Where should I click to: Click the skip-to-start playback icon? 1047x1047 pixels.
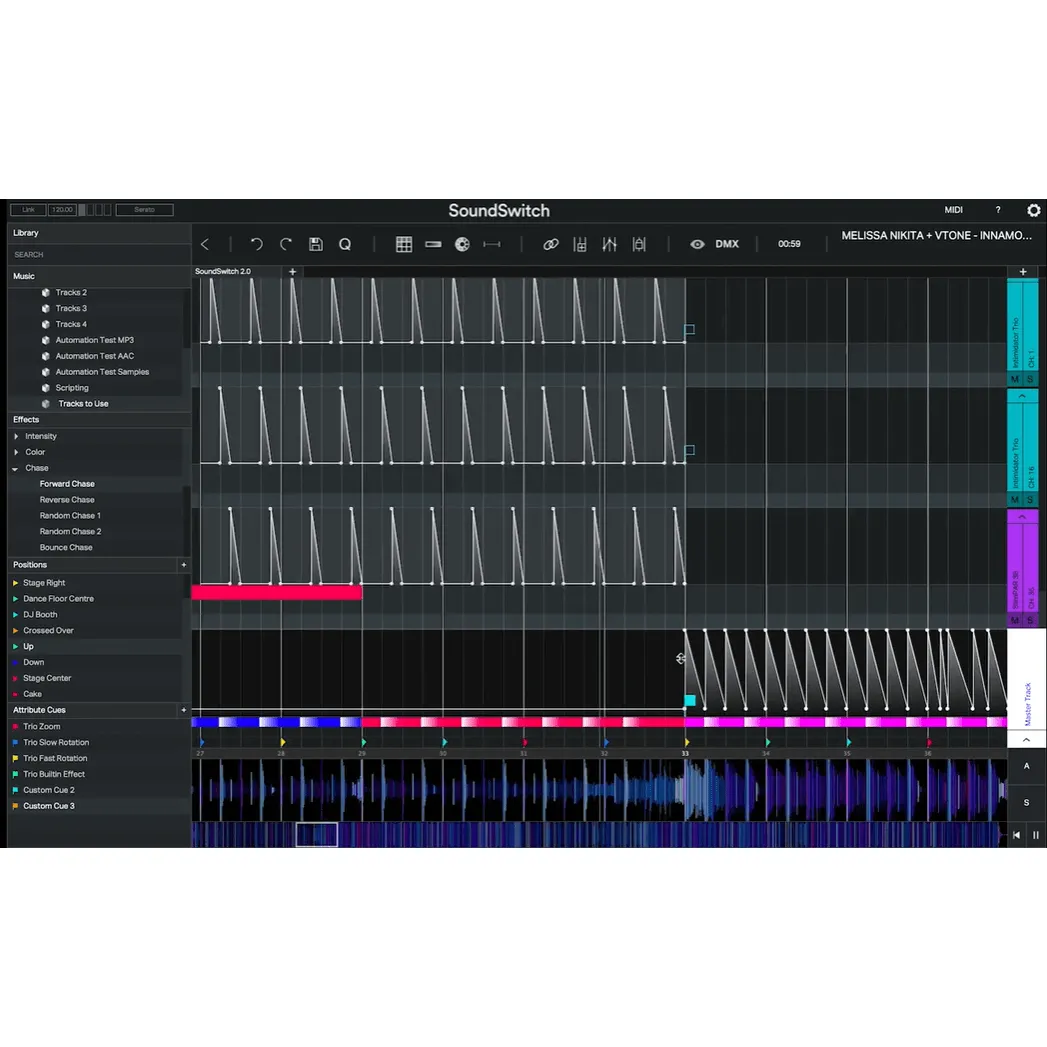1016,835
